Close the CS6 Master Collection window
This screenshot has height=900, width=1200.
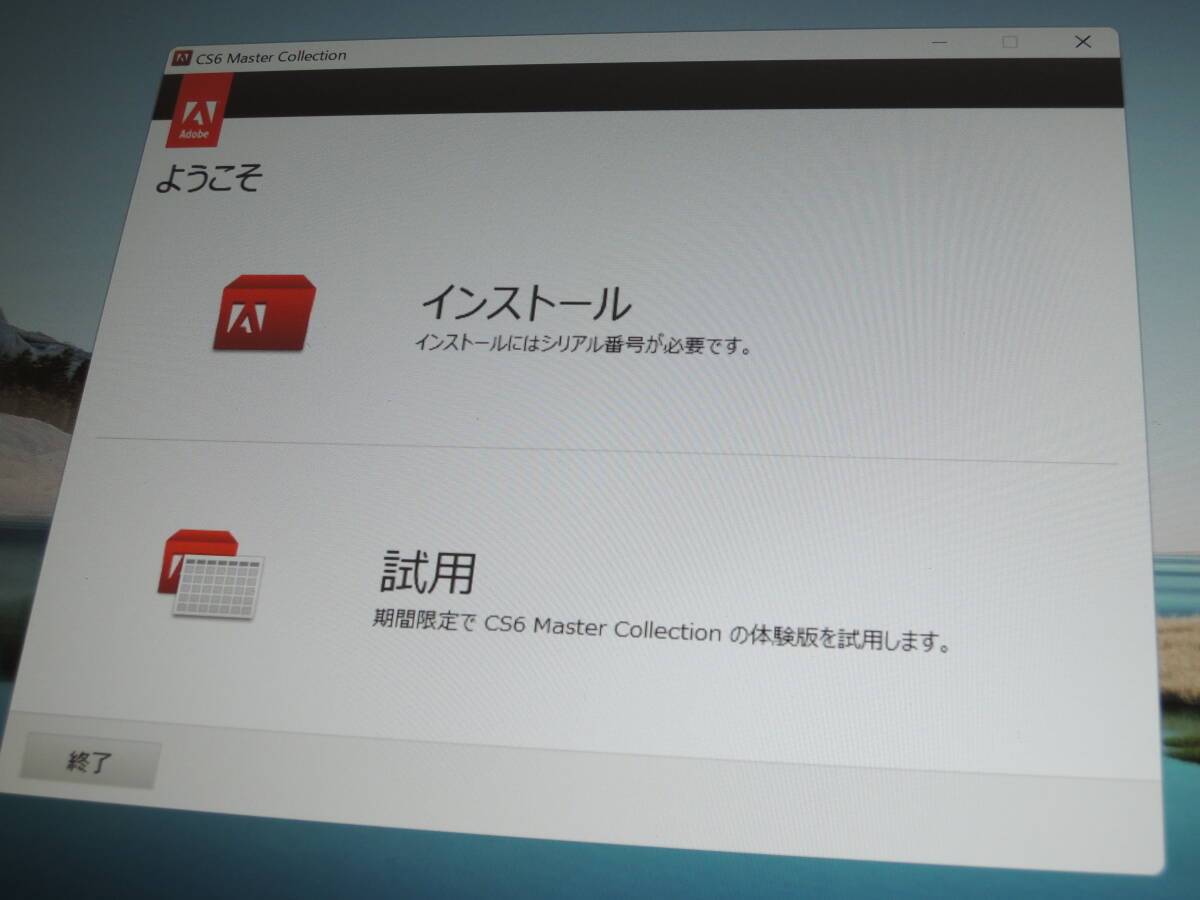(x=1083, y=42)
